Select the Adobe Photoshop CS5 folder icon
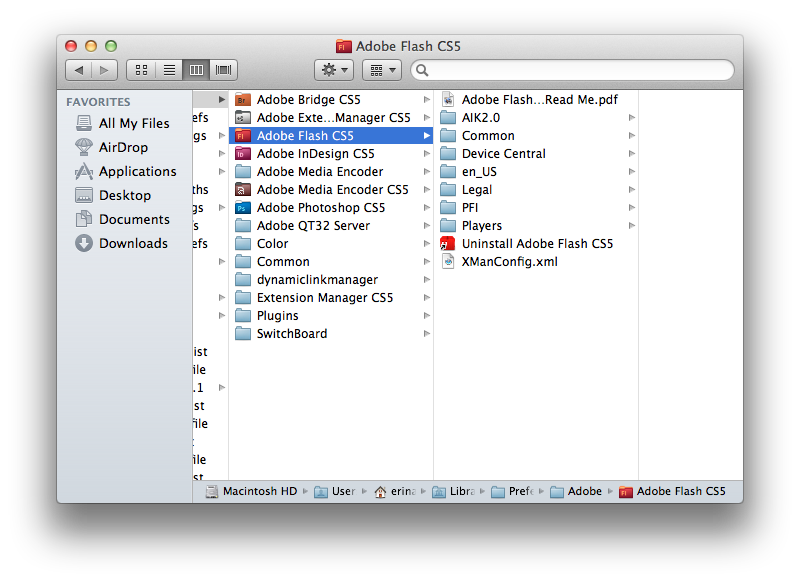800x582 pixels. [x=243, y=208]
